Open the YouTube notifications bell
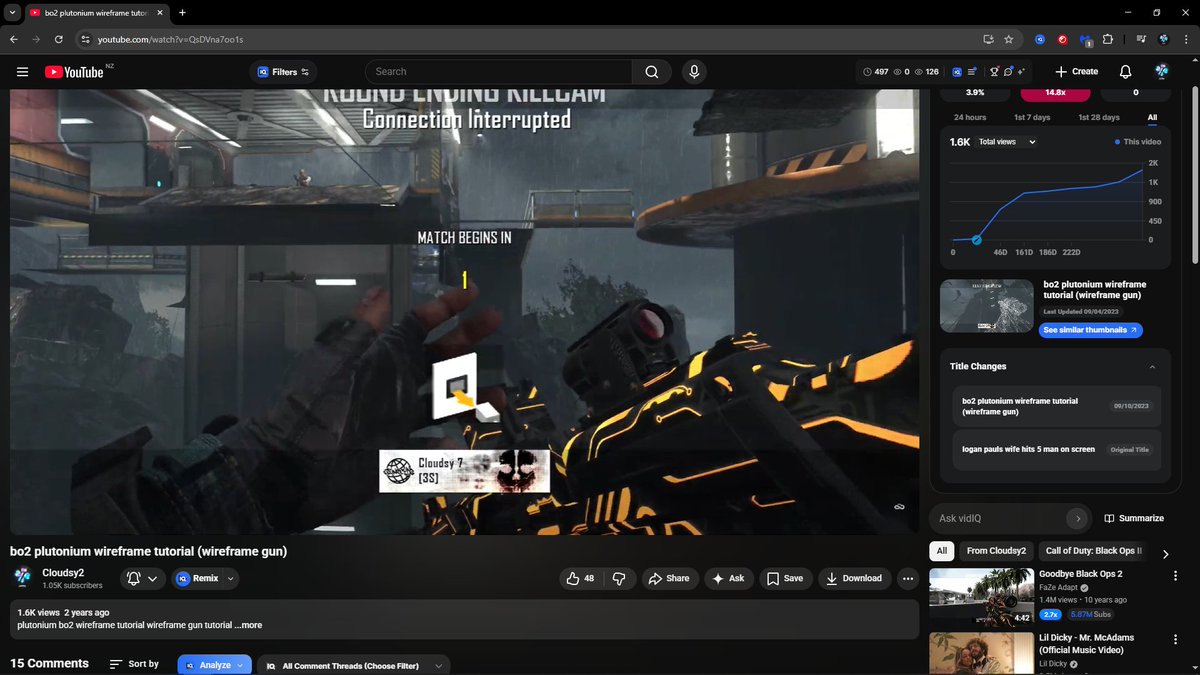This screenshot has width=1200, height=675. (x=1126, y=72)
